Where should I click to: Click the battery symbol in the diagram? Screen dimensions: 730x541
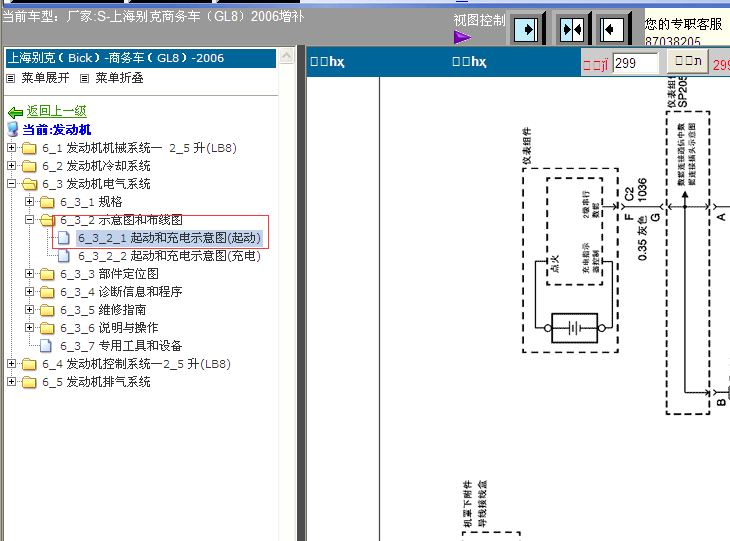tap(575, 328)
